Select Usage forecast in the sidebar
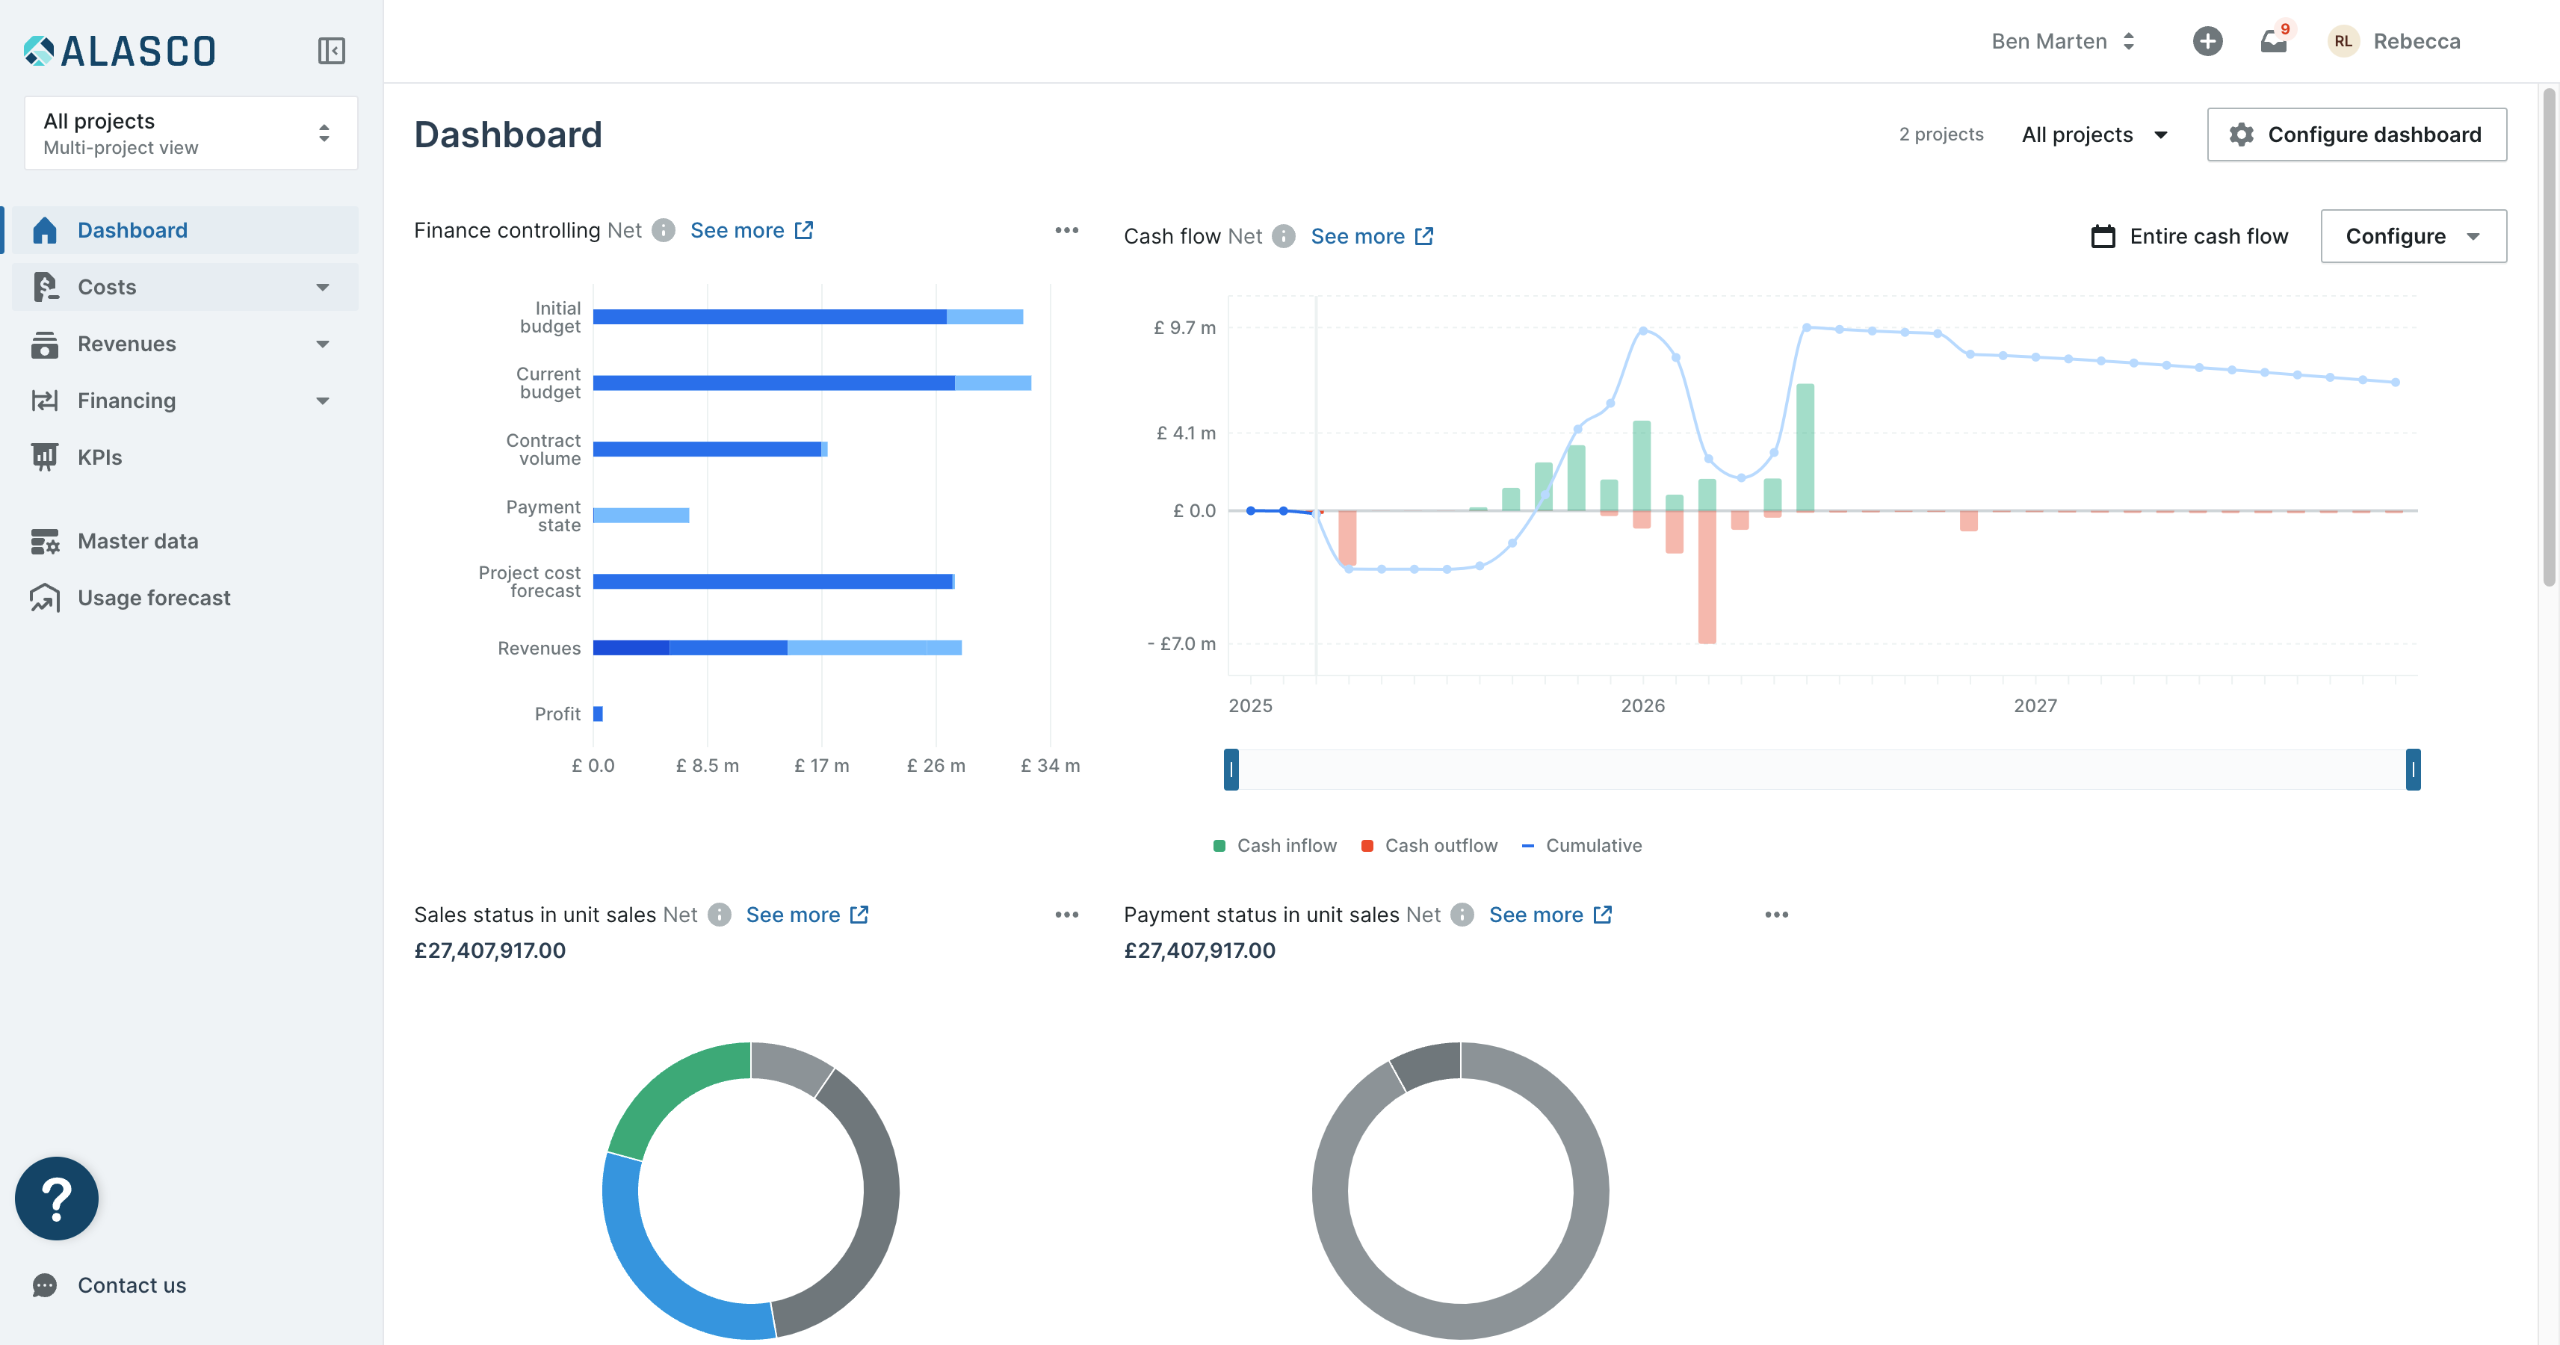The height and width of the screenshot is (1345, 2560). pos(44,597)
